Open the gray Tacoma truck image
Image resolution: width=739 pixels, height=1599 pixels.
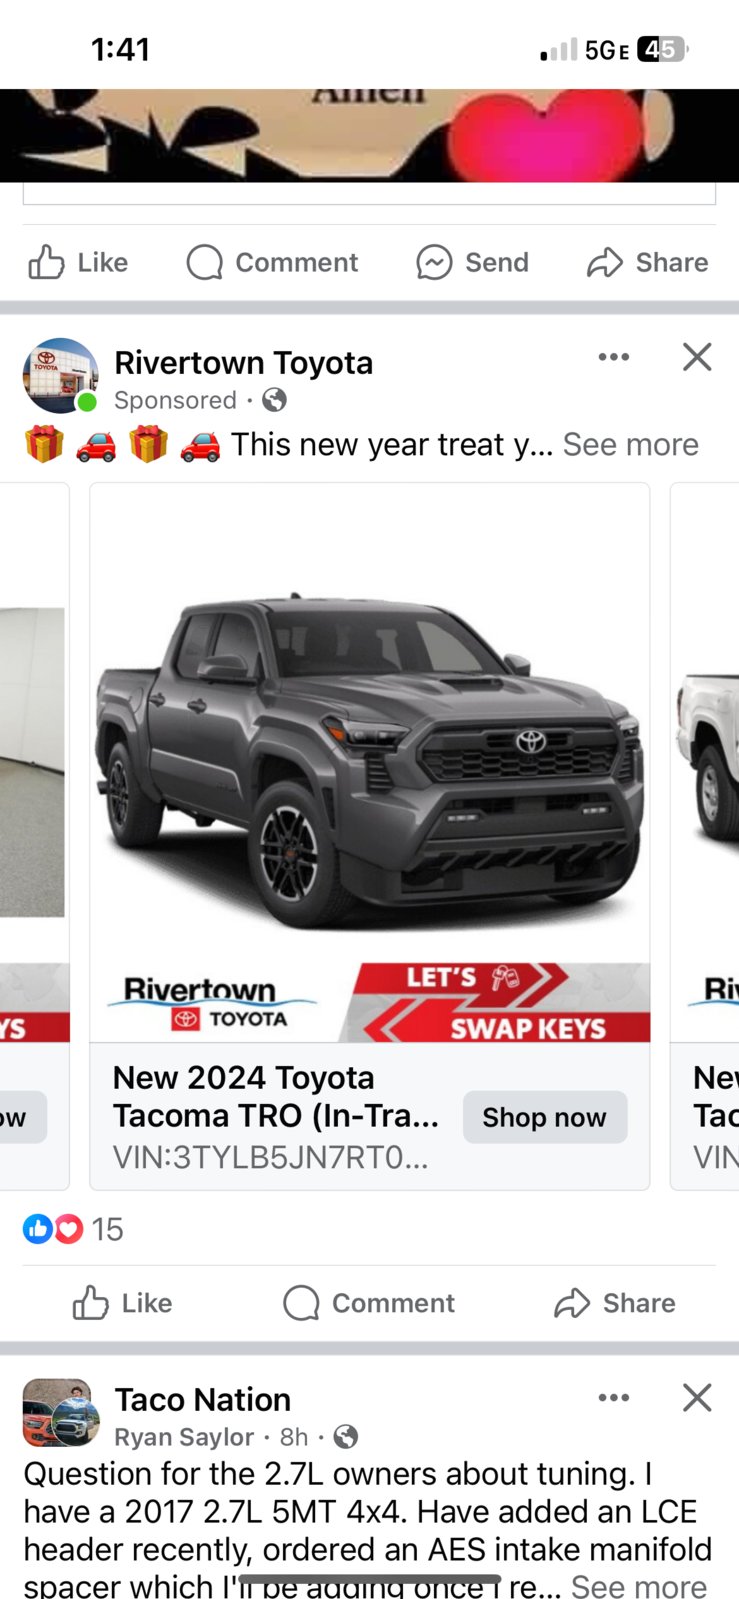tap(370, 763)
